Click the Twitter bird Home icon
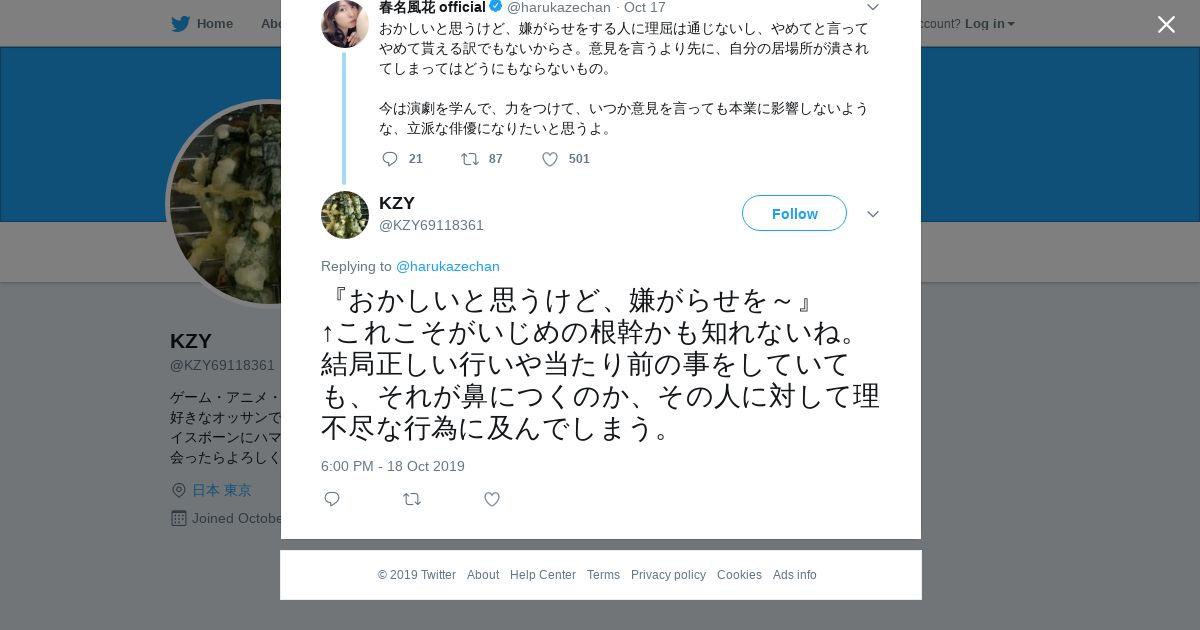Screen dimensions: 1200x630 click(x=180, y=24)
